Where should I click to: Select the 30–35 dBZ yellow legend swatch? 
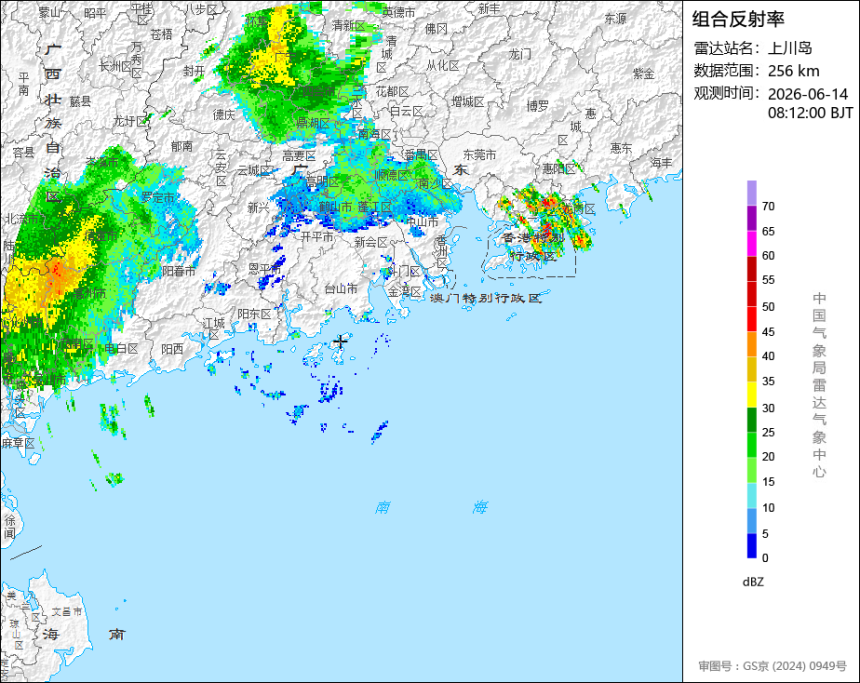click(x=751, y=395)
